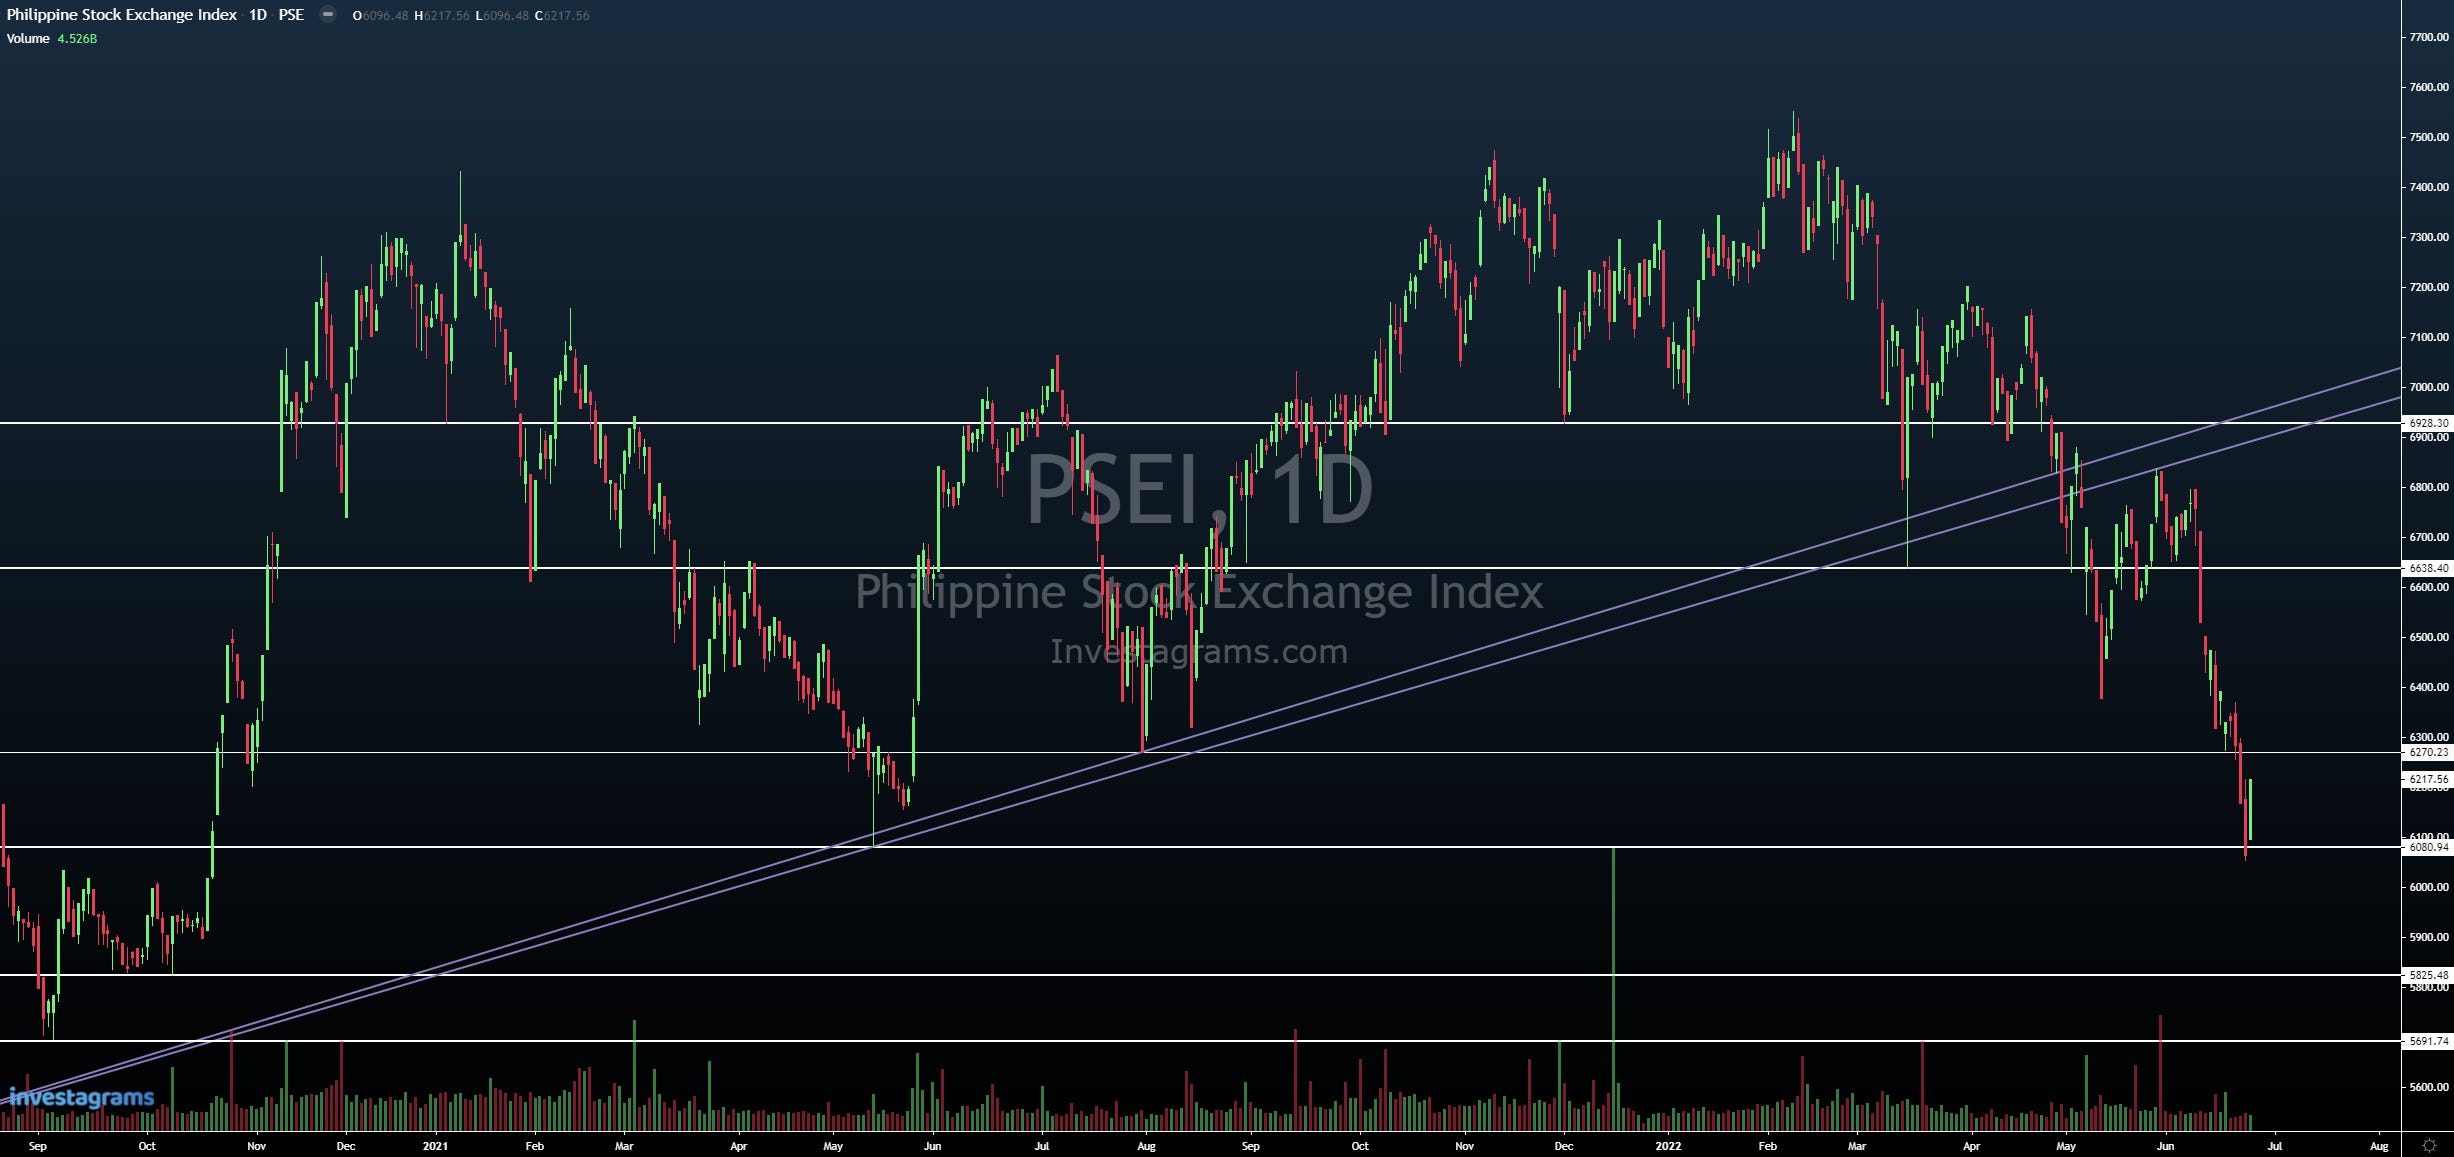Click the 2022 label on time axis

1668,1146
